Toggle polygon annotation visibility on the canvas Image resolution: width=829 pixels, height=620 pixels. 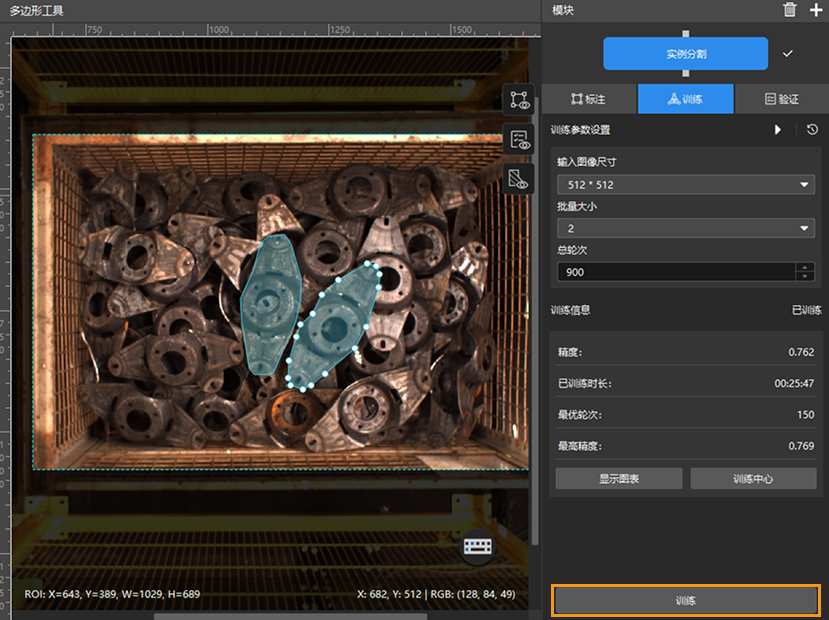tap(518, 99)
